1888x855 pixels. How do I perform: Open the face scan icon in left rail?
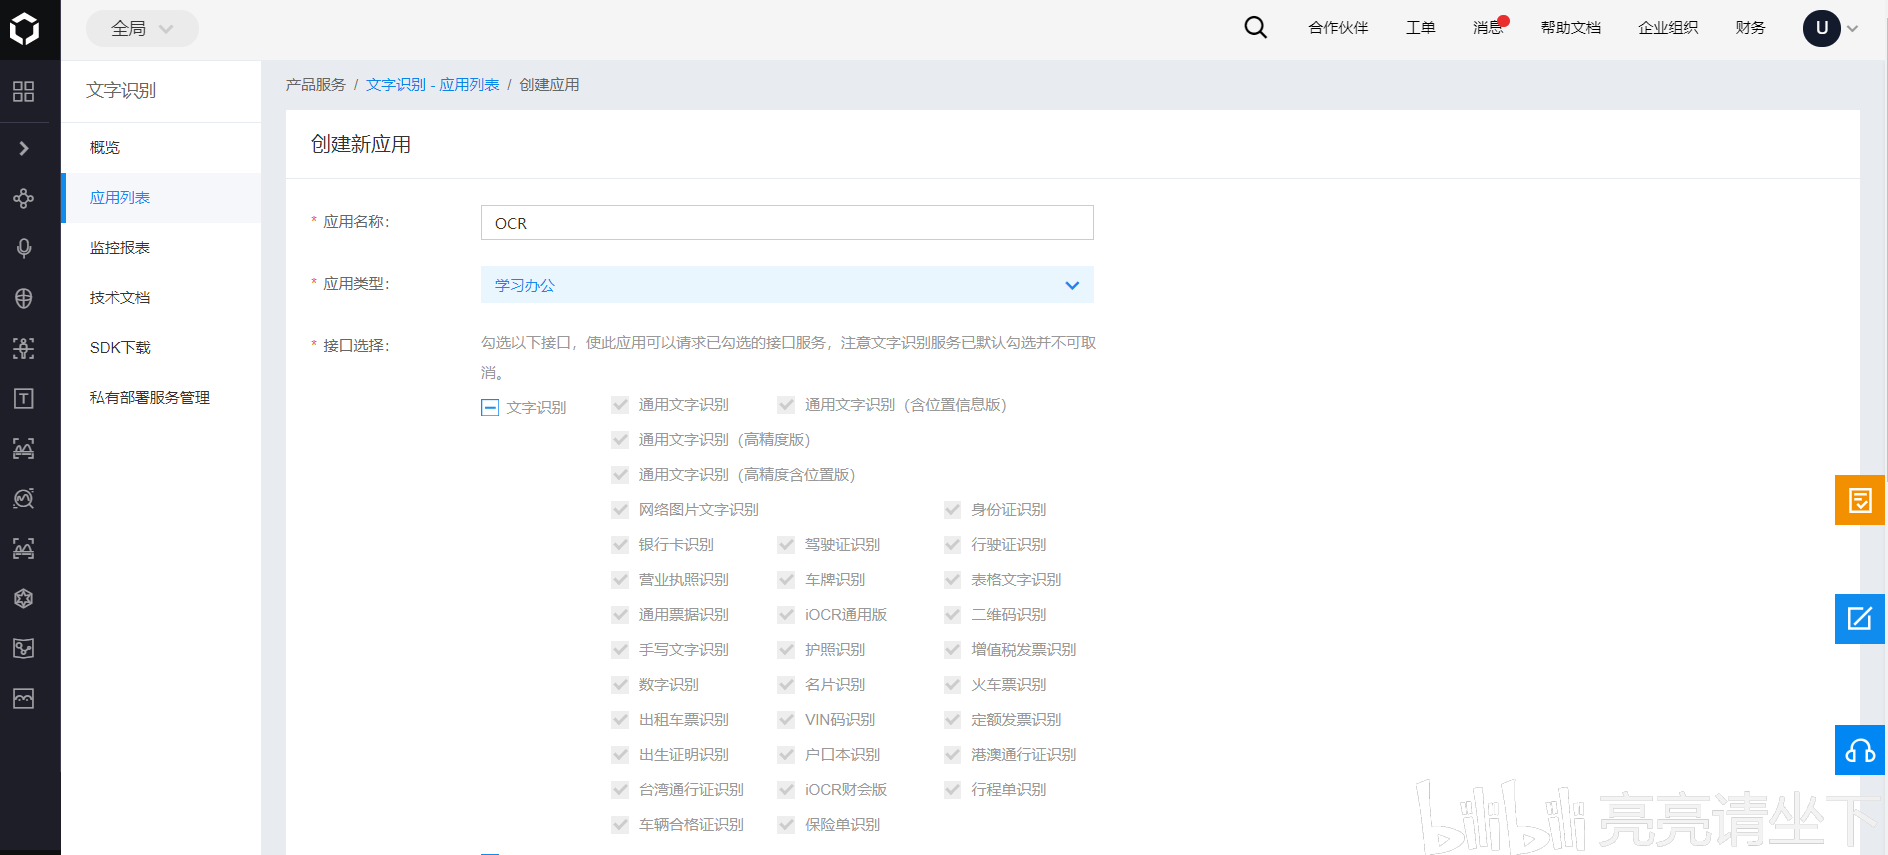point(24,348)
